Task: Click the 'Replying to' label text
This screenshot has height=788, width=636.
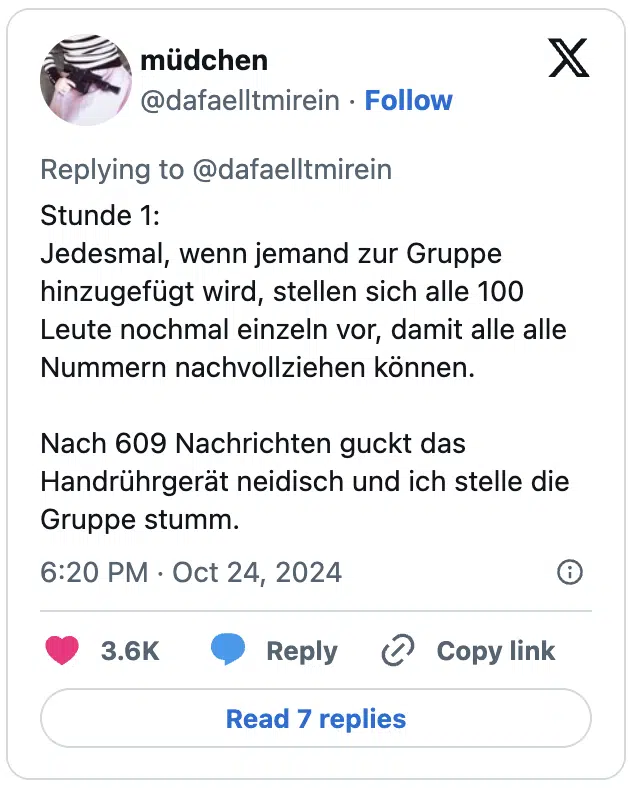Action: 112,170
